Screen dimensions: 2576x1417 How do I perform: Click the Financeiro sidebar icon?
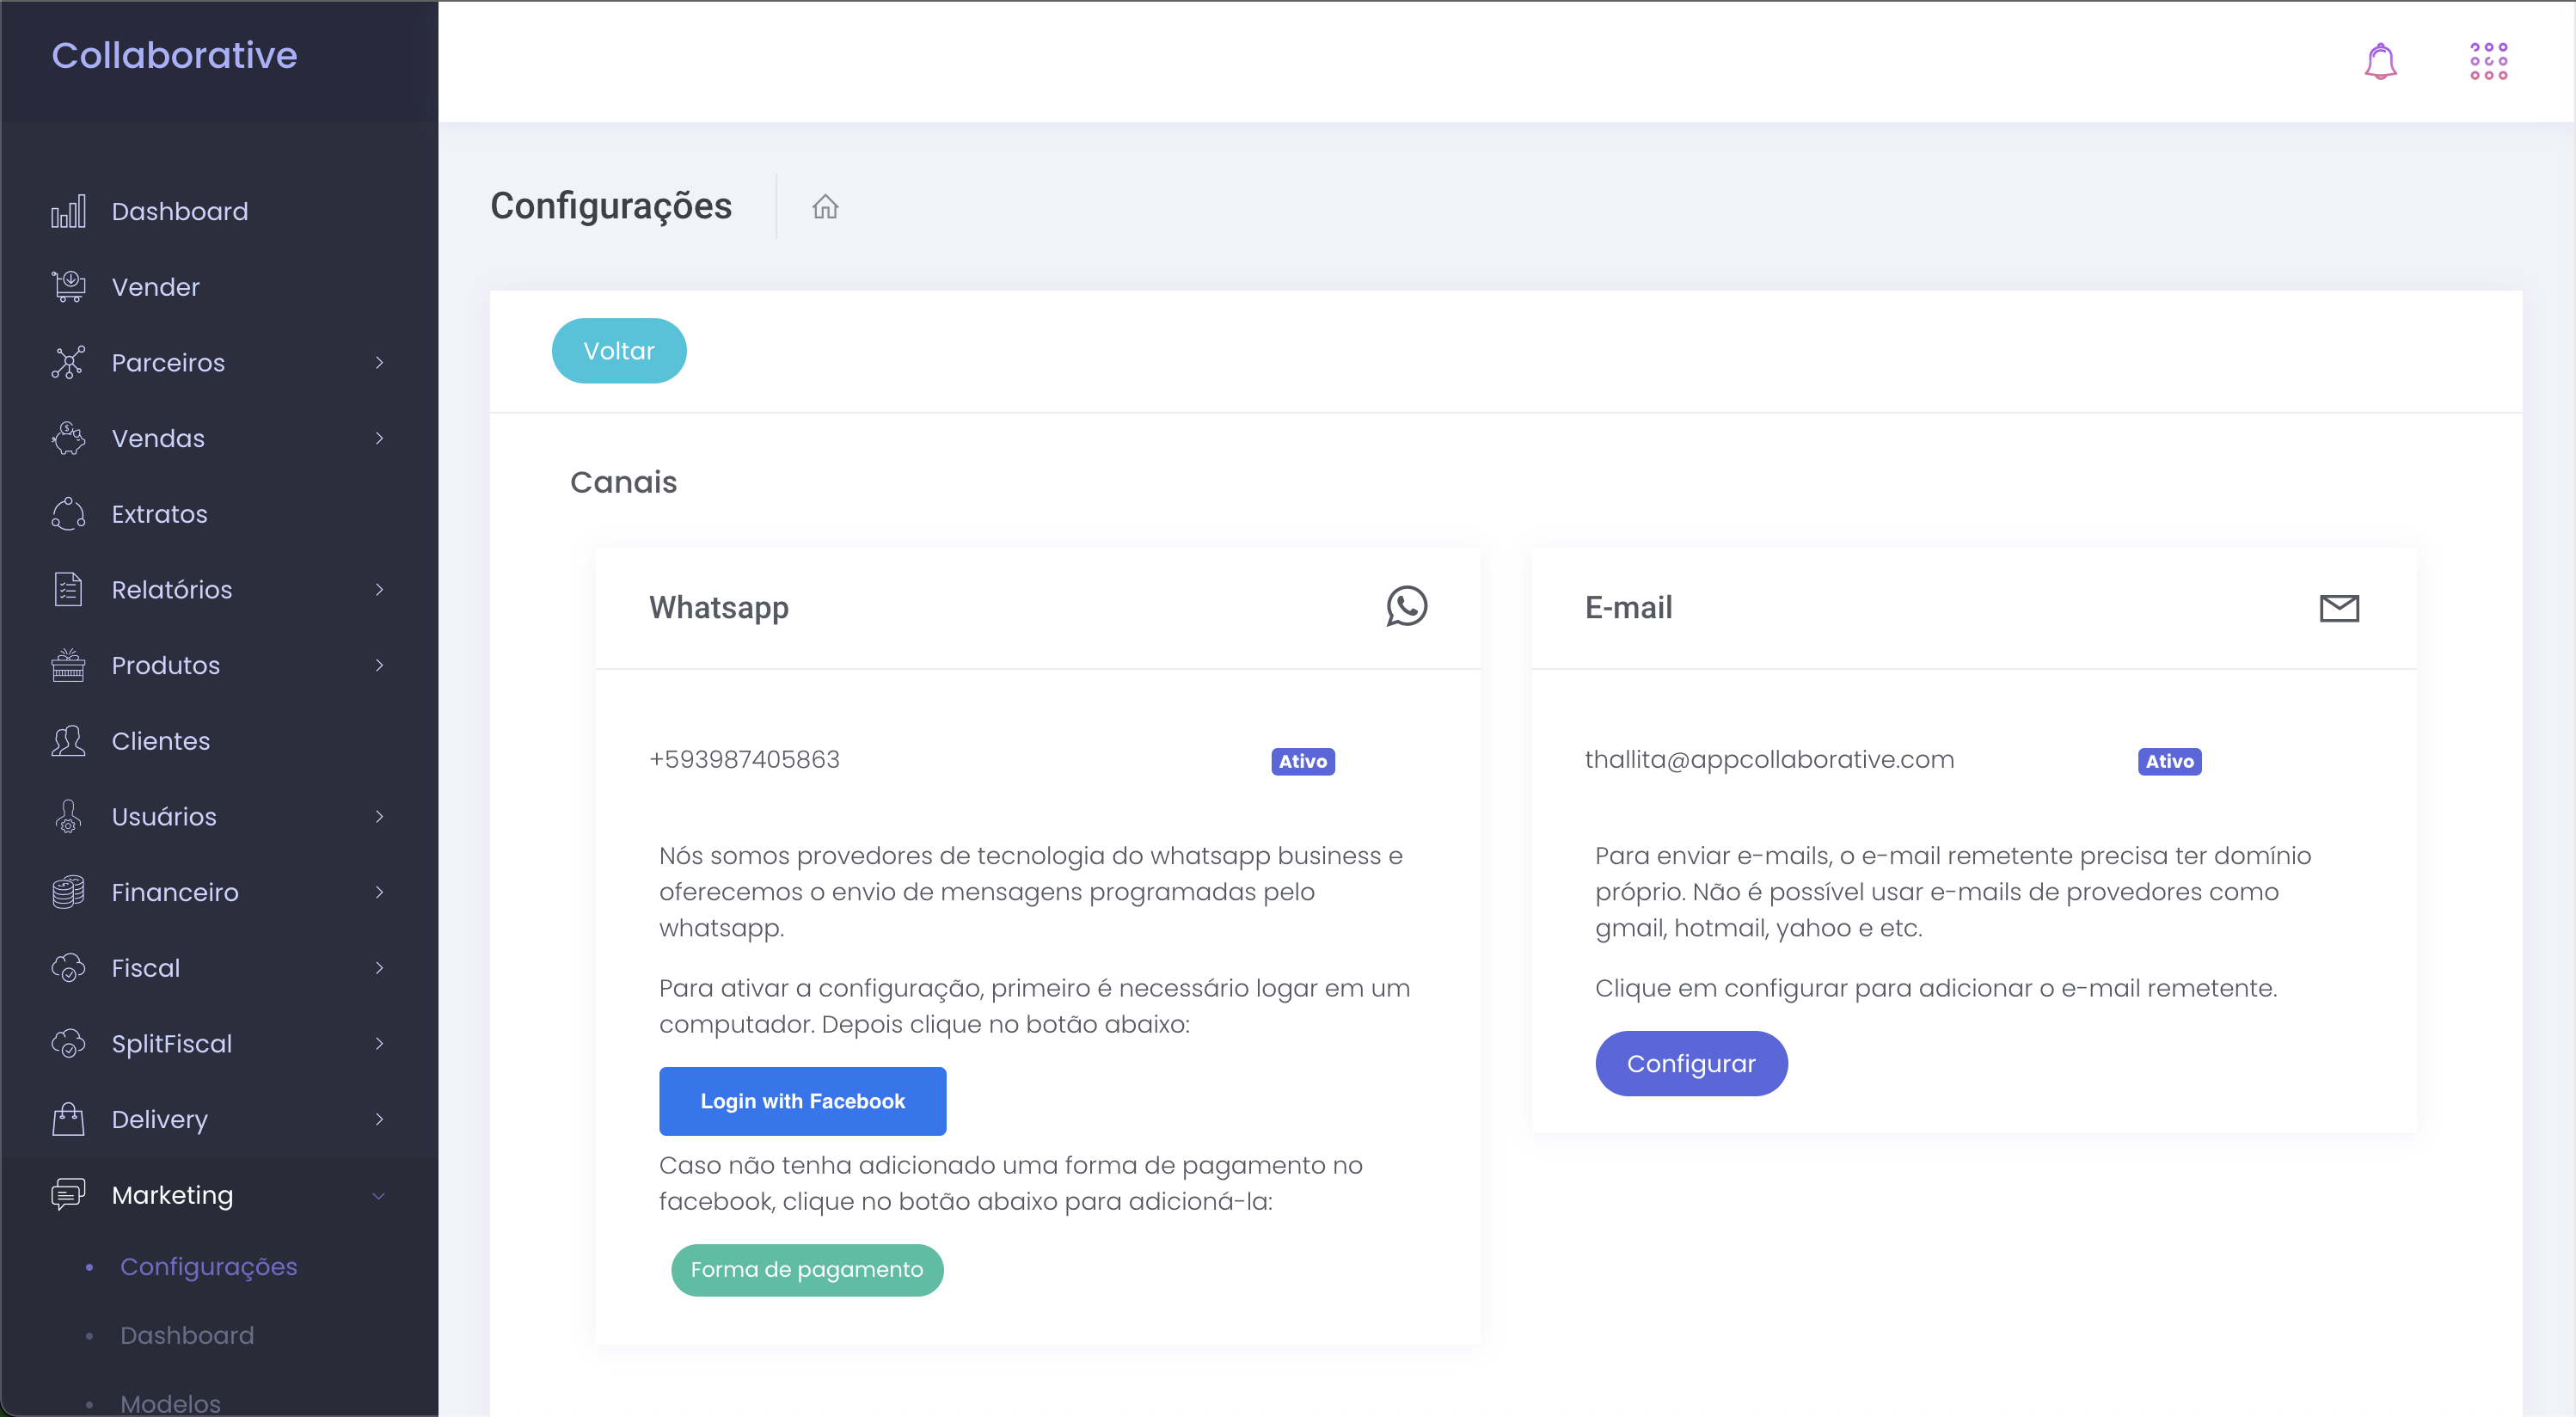pyautogui.click(x=66, y=892)
